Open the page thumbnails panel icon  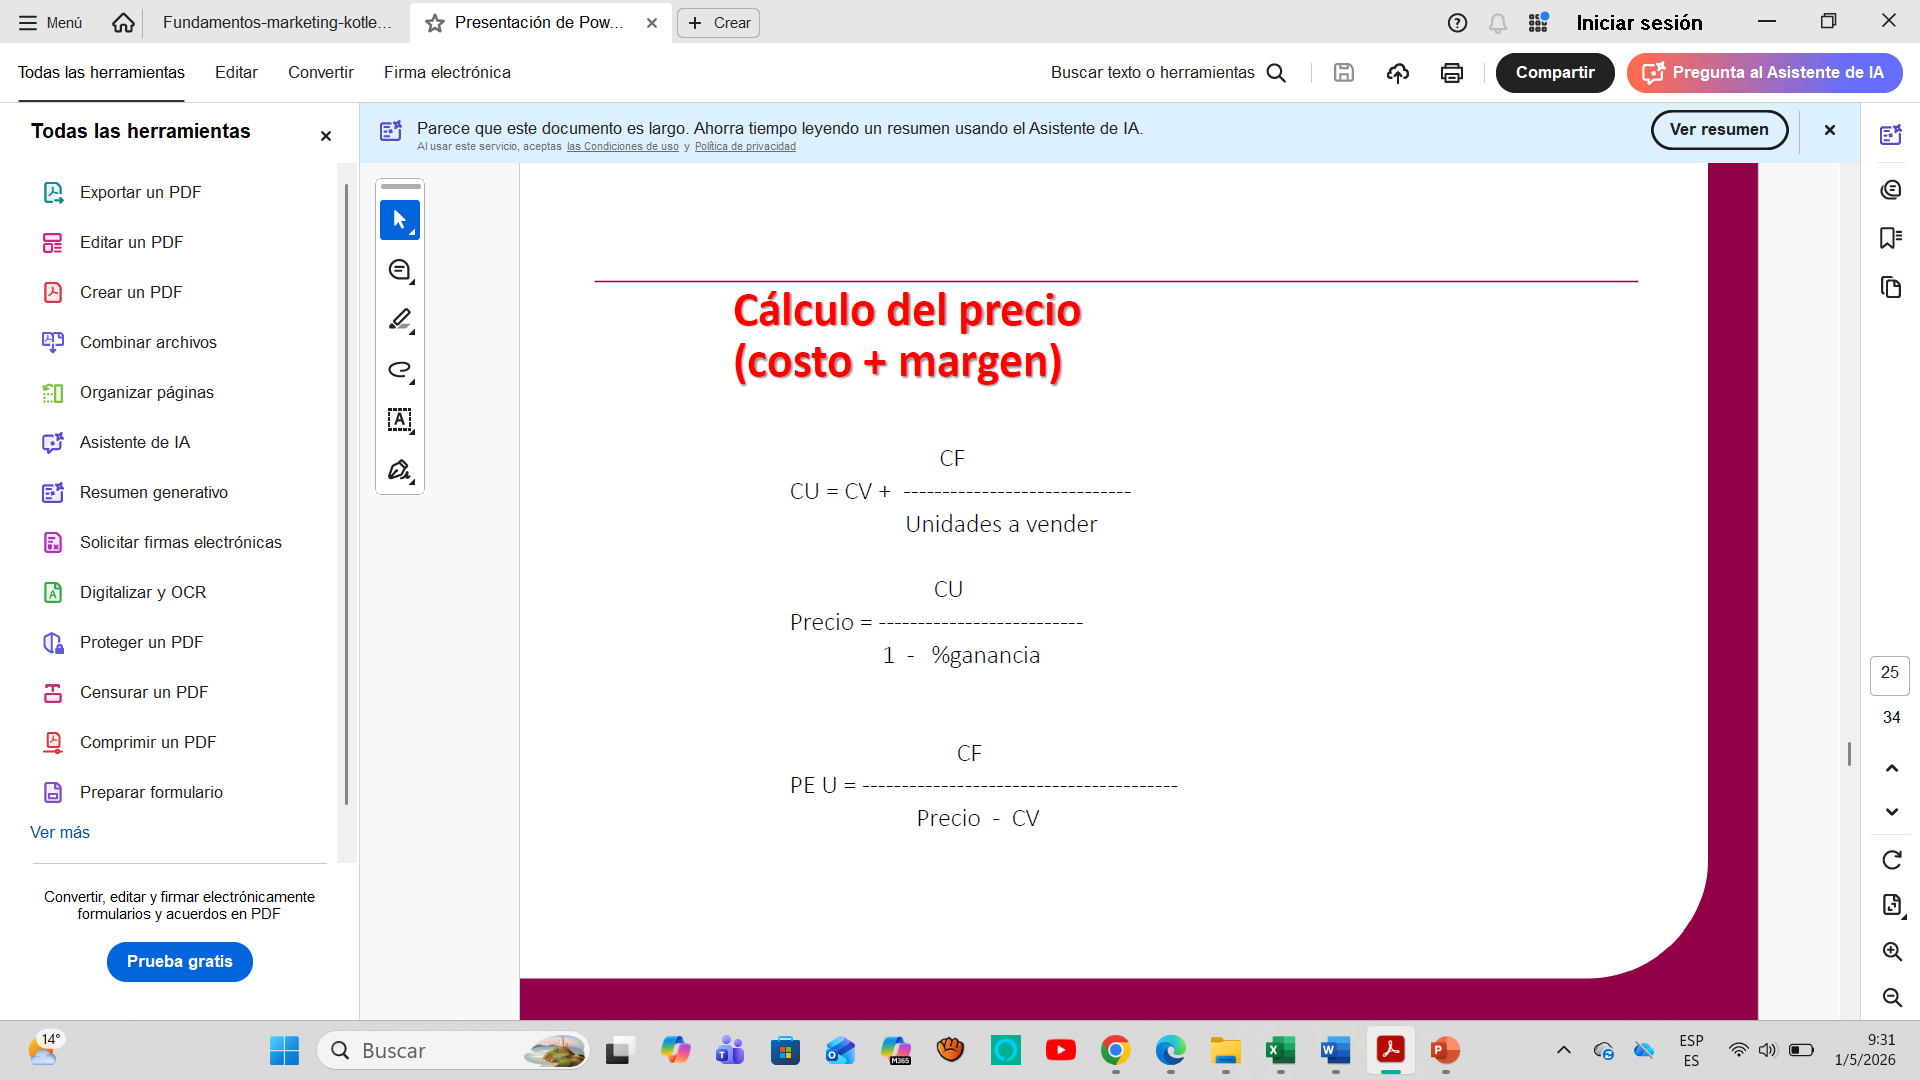[x=1891, y=288]
